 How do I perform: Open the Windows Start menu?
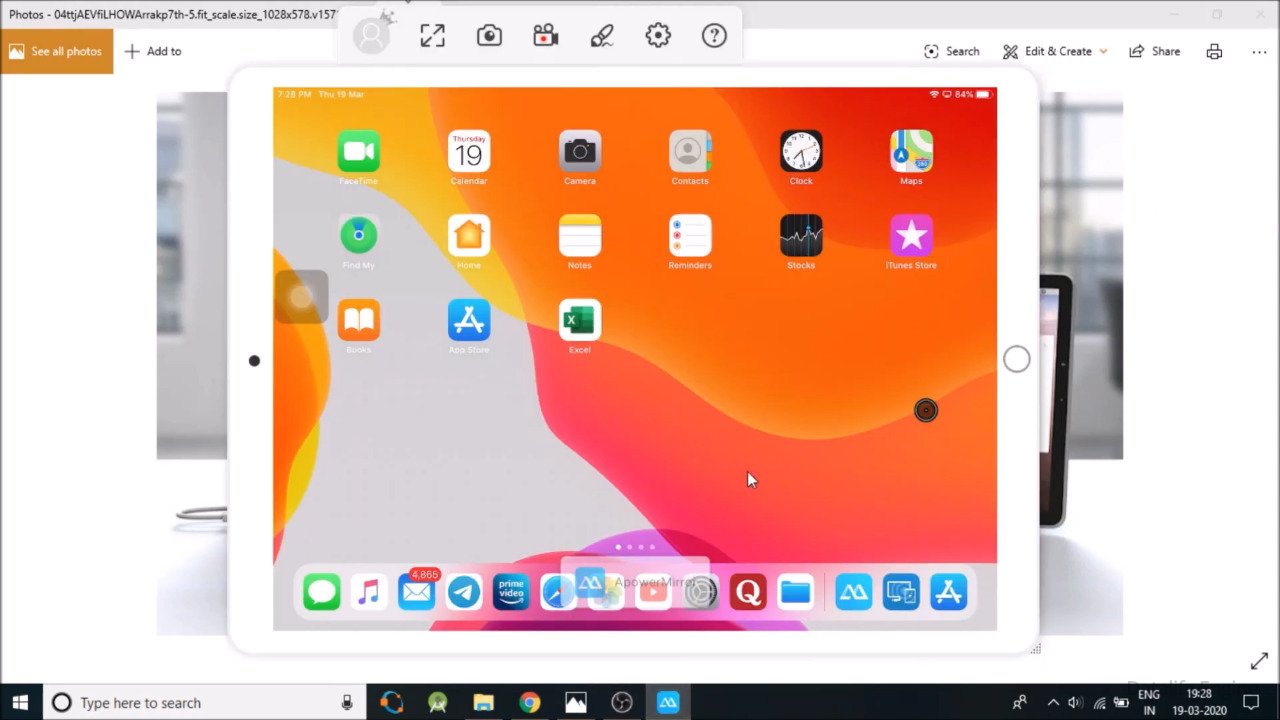[20, 703]
